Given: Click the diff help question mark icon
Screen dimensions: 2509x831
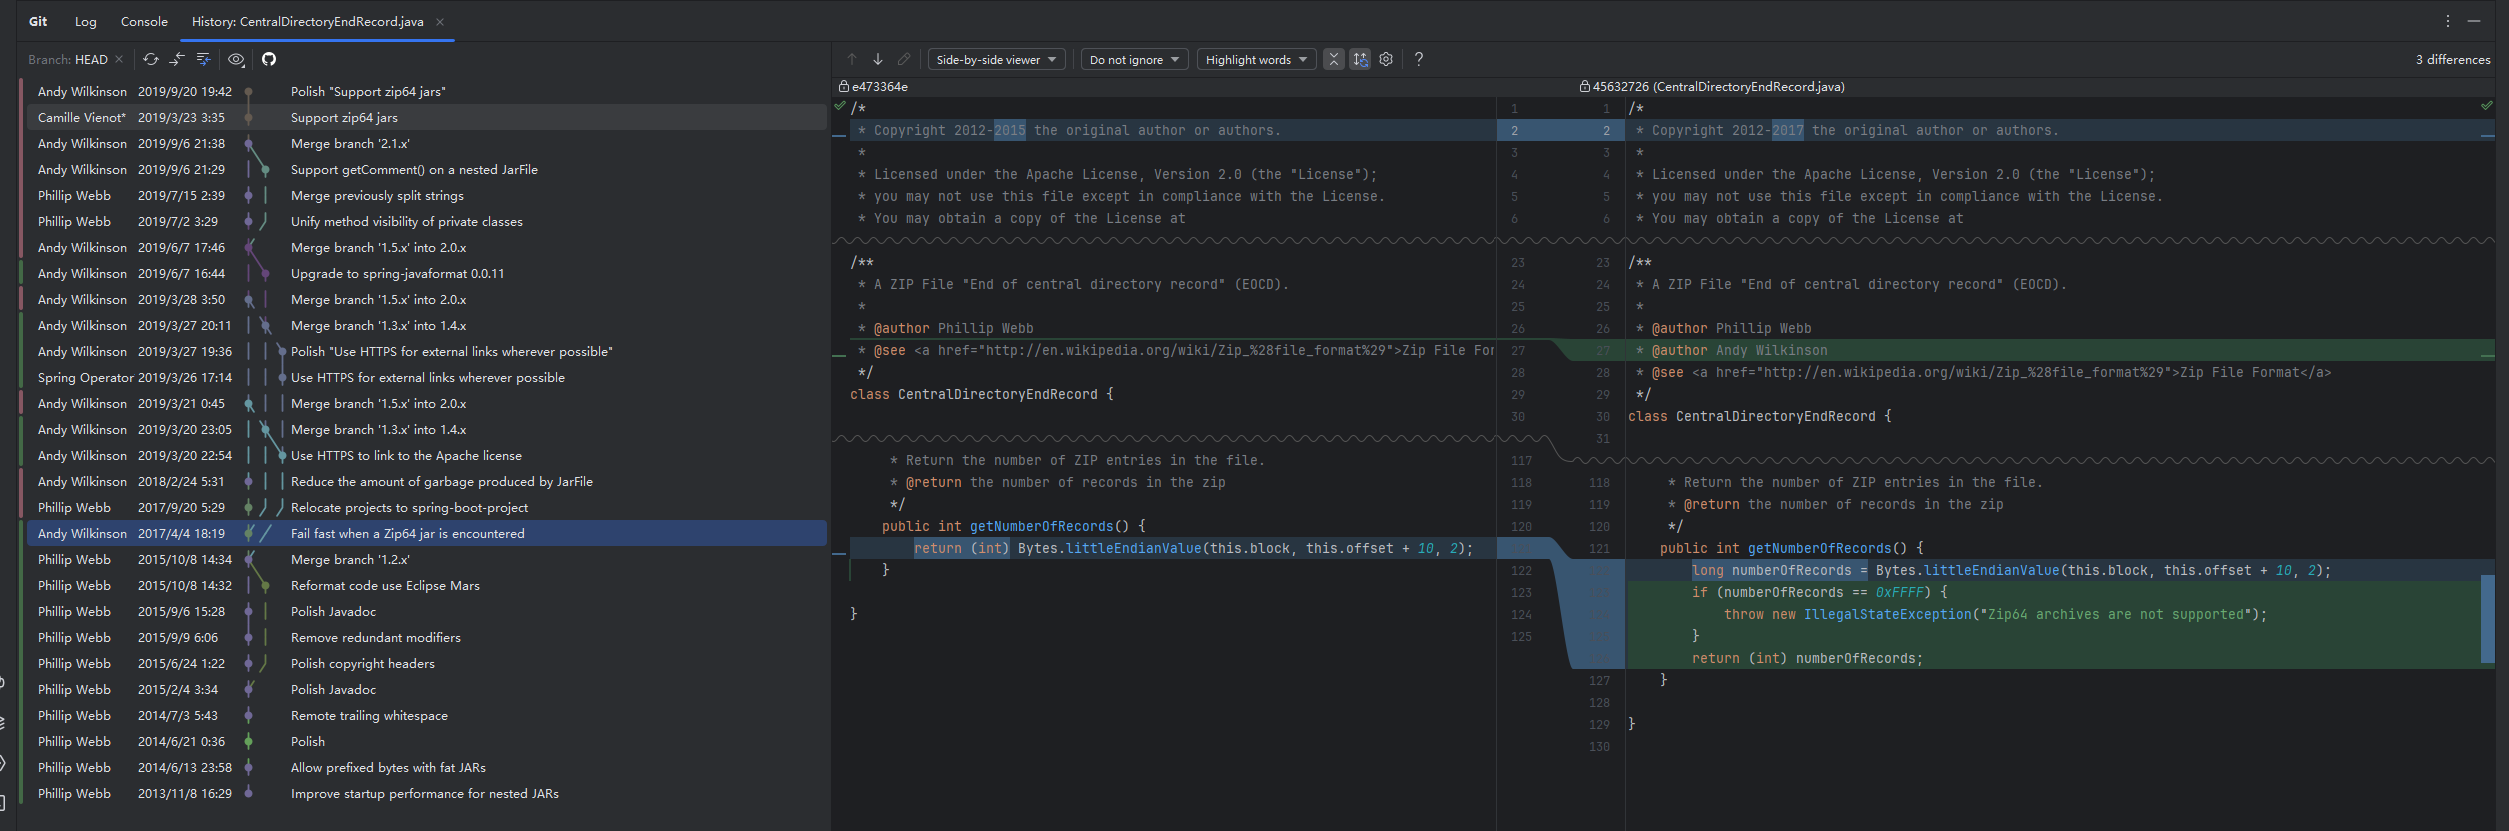Looking at the screenshot, I should tap(1418, 60).
